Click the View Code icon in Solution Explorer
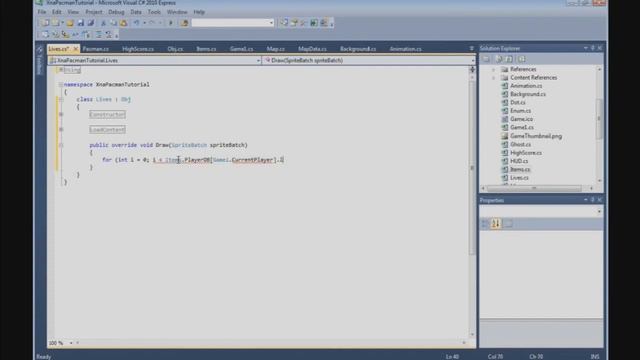The image size is (640, 360). (x=521, y=59)
